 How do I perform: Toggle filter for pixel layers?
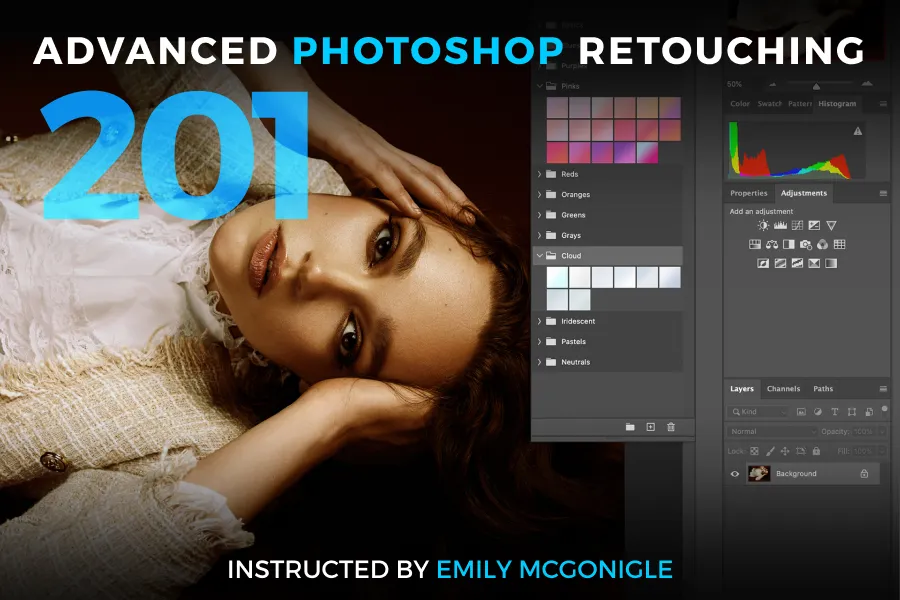tap(801, 412)
